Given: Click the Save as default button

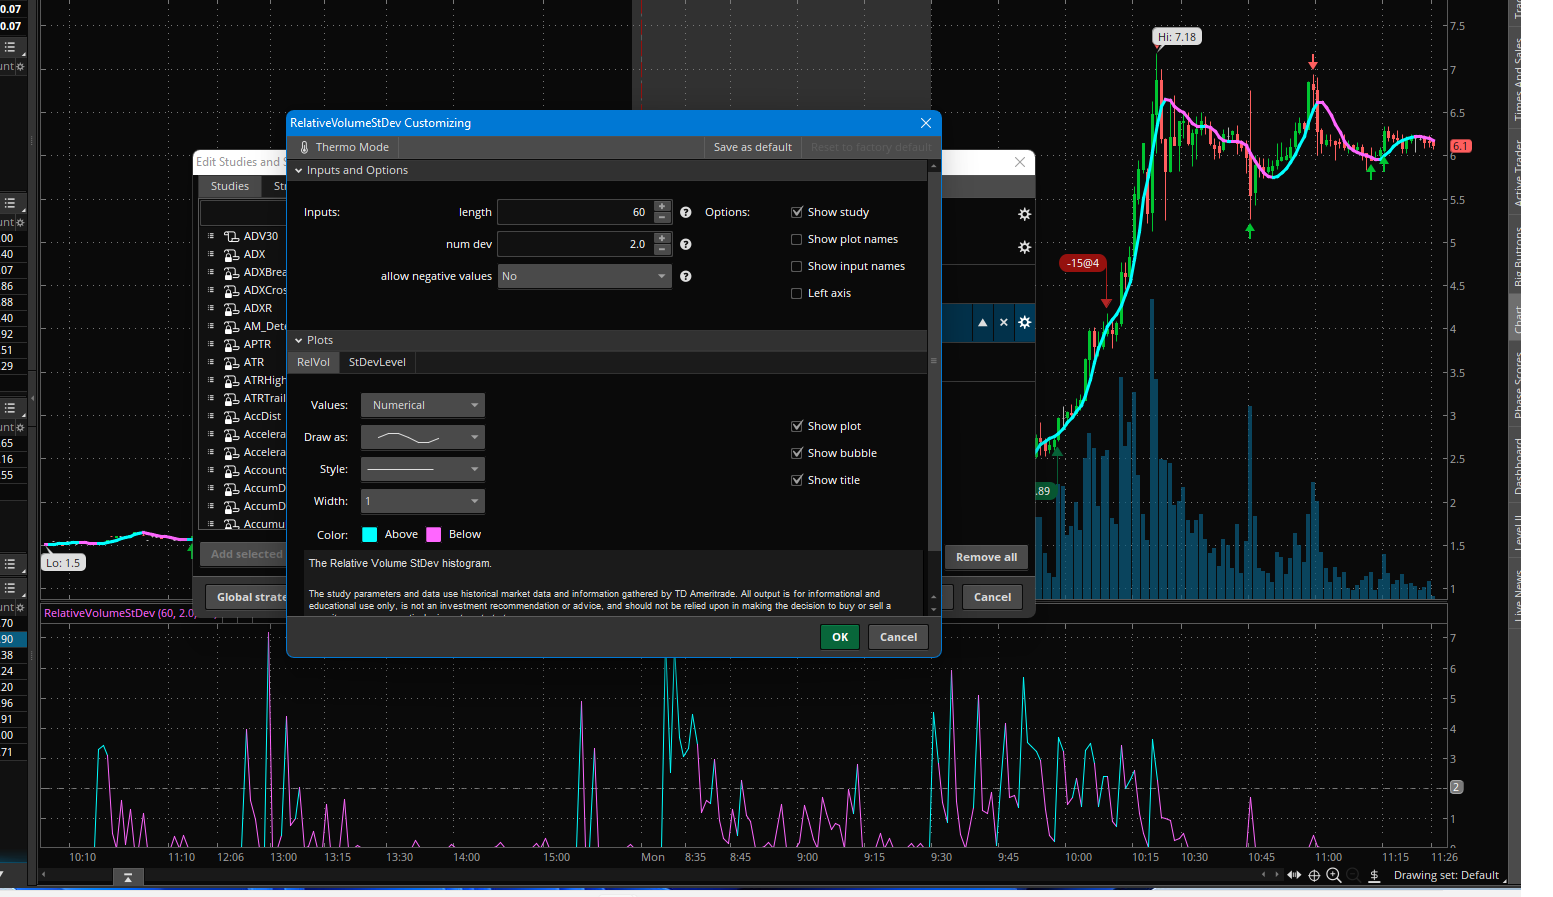Looking at the screenshot, I should coord(752,147).
